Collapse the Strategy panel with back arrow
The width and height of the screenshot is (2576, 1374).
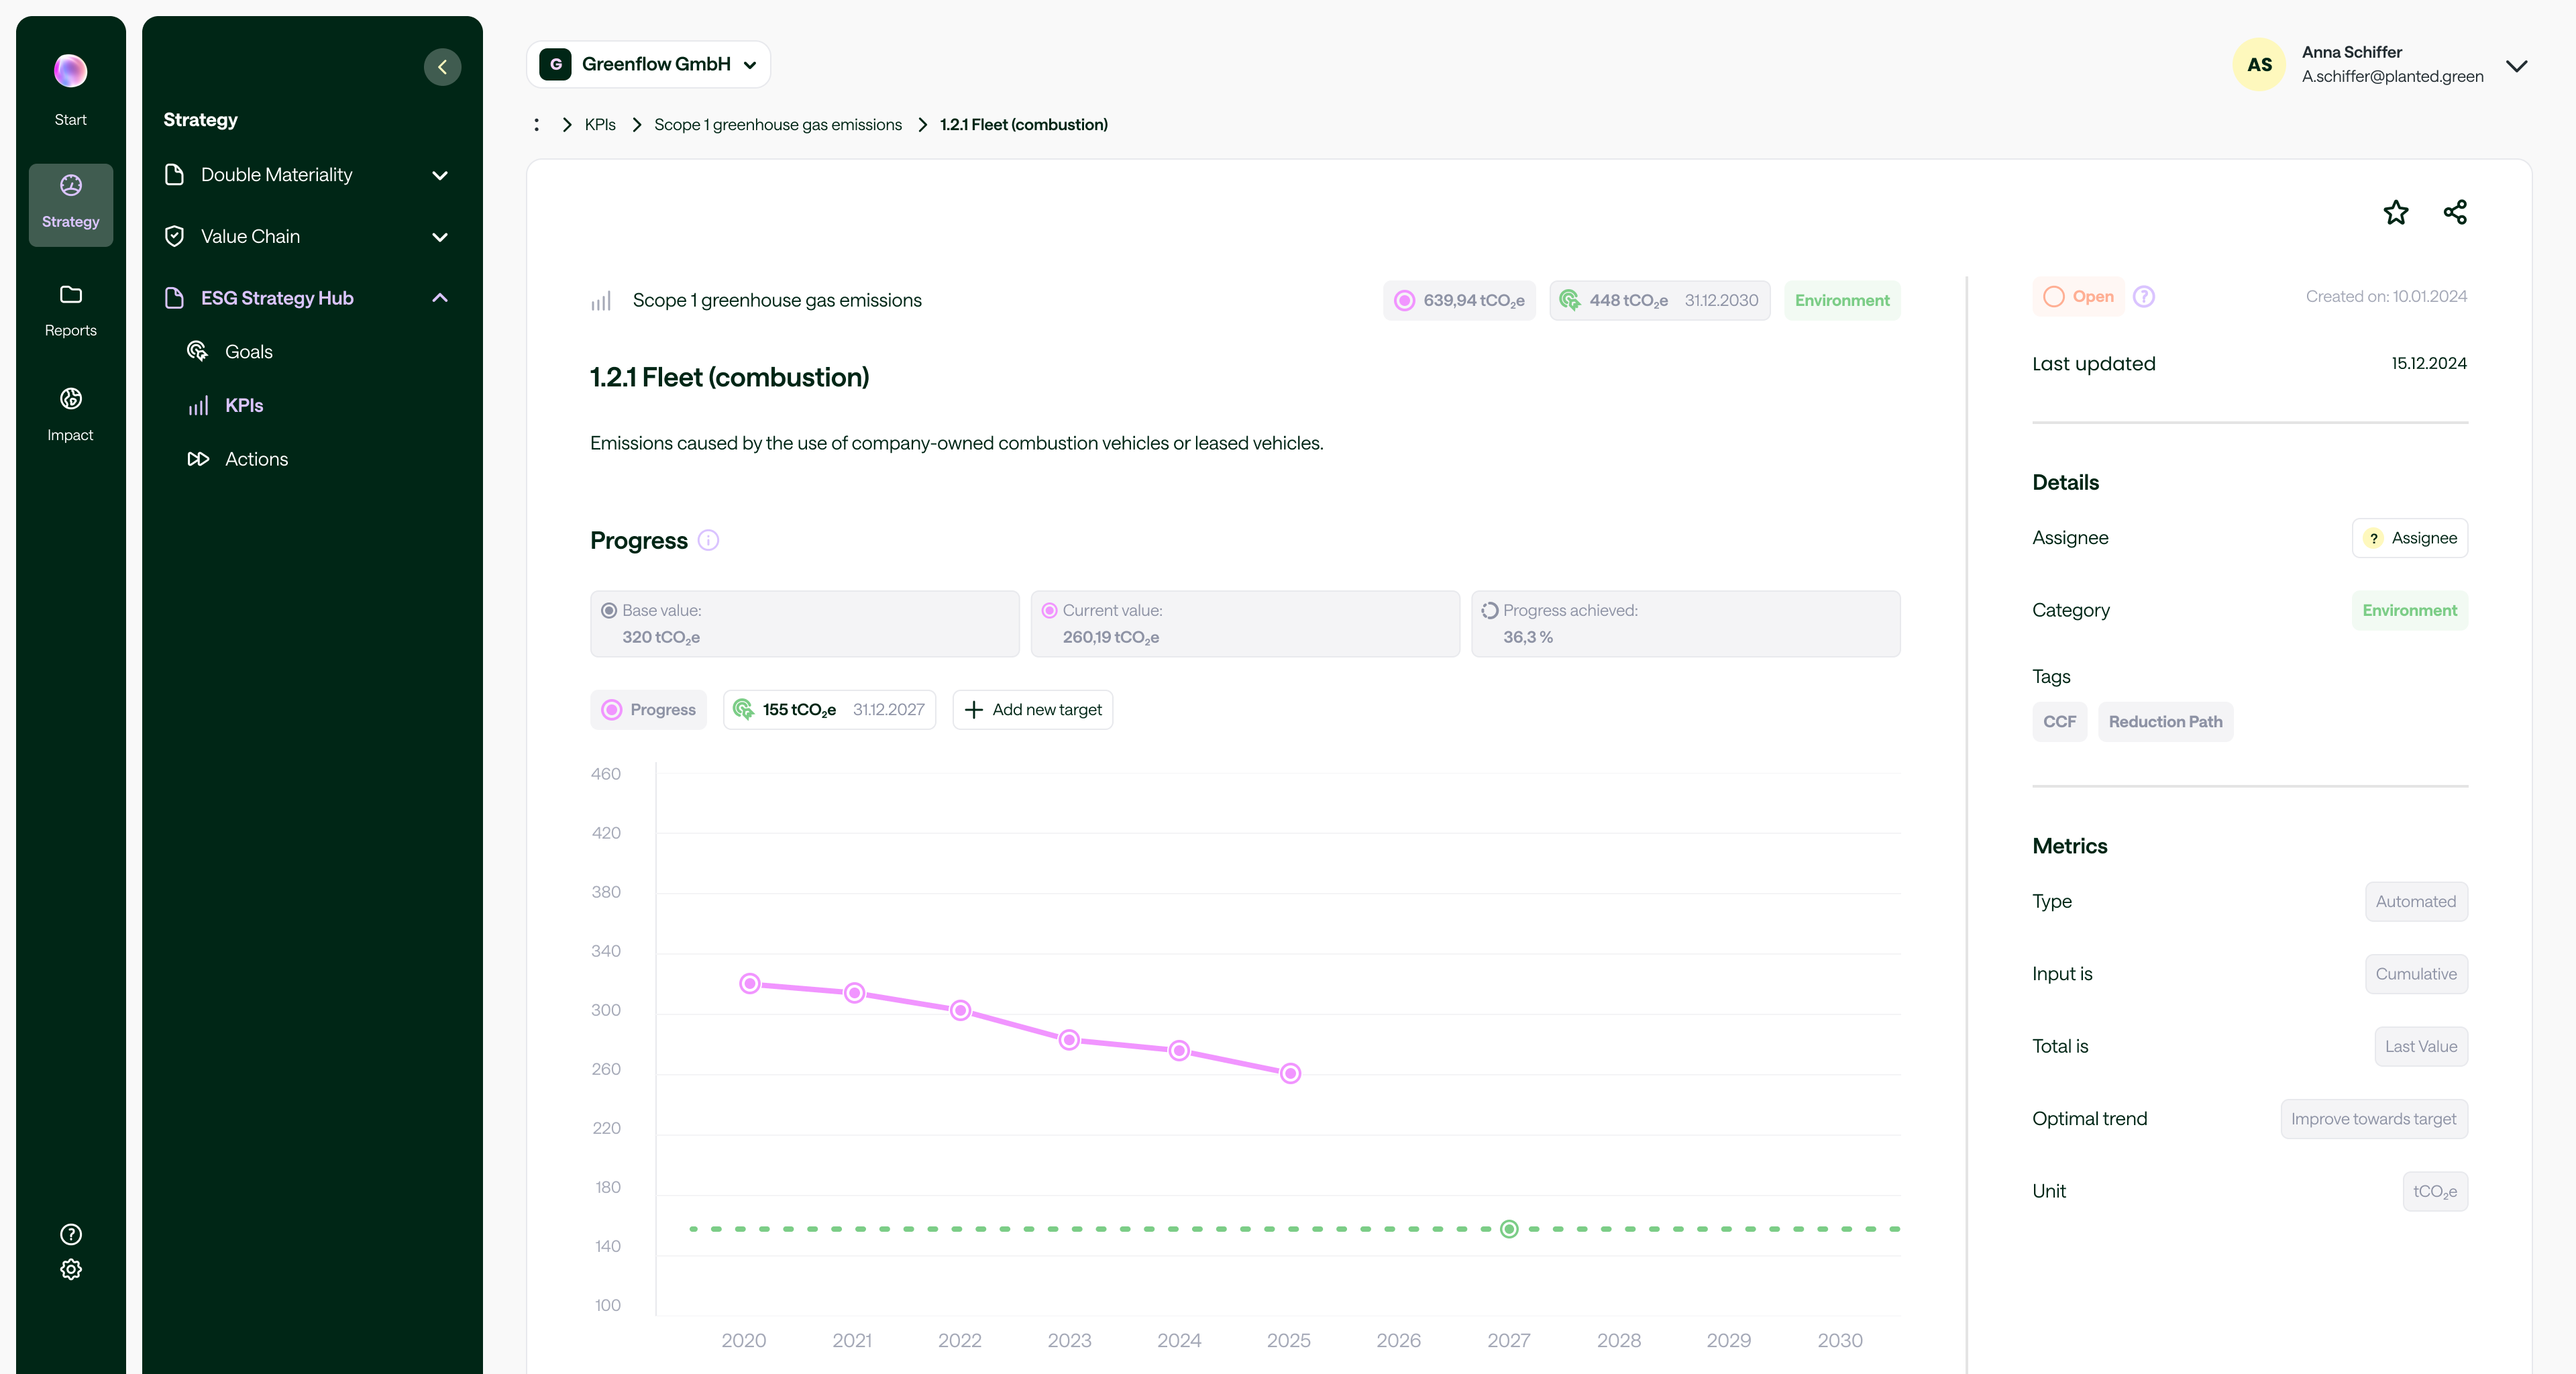point(442,67)
